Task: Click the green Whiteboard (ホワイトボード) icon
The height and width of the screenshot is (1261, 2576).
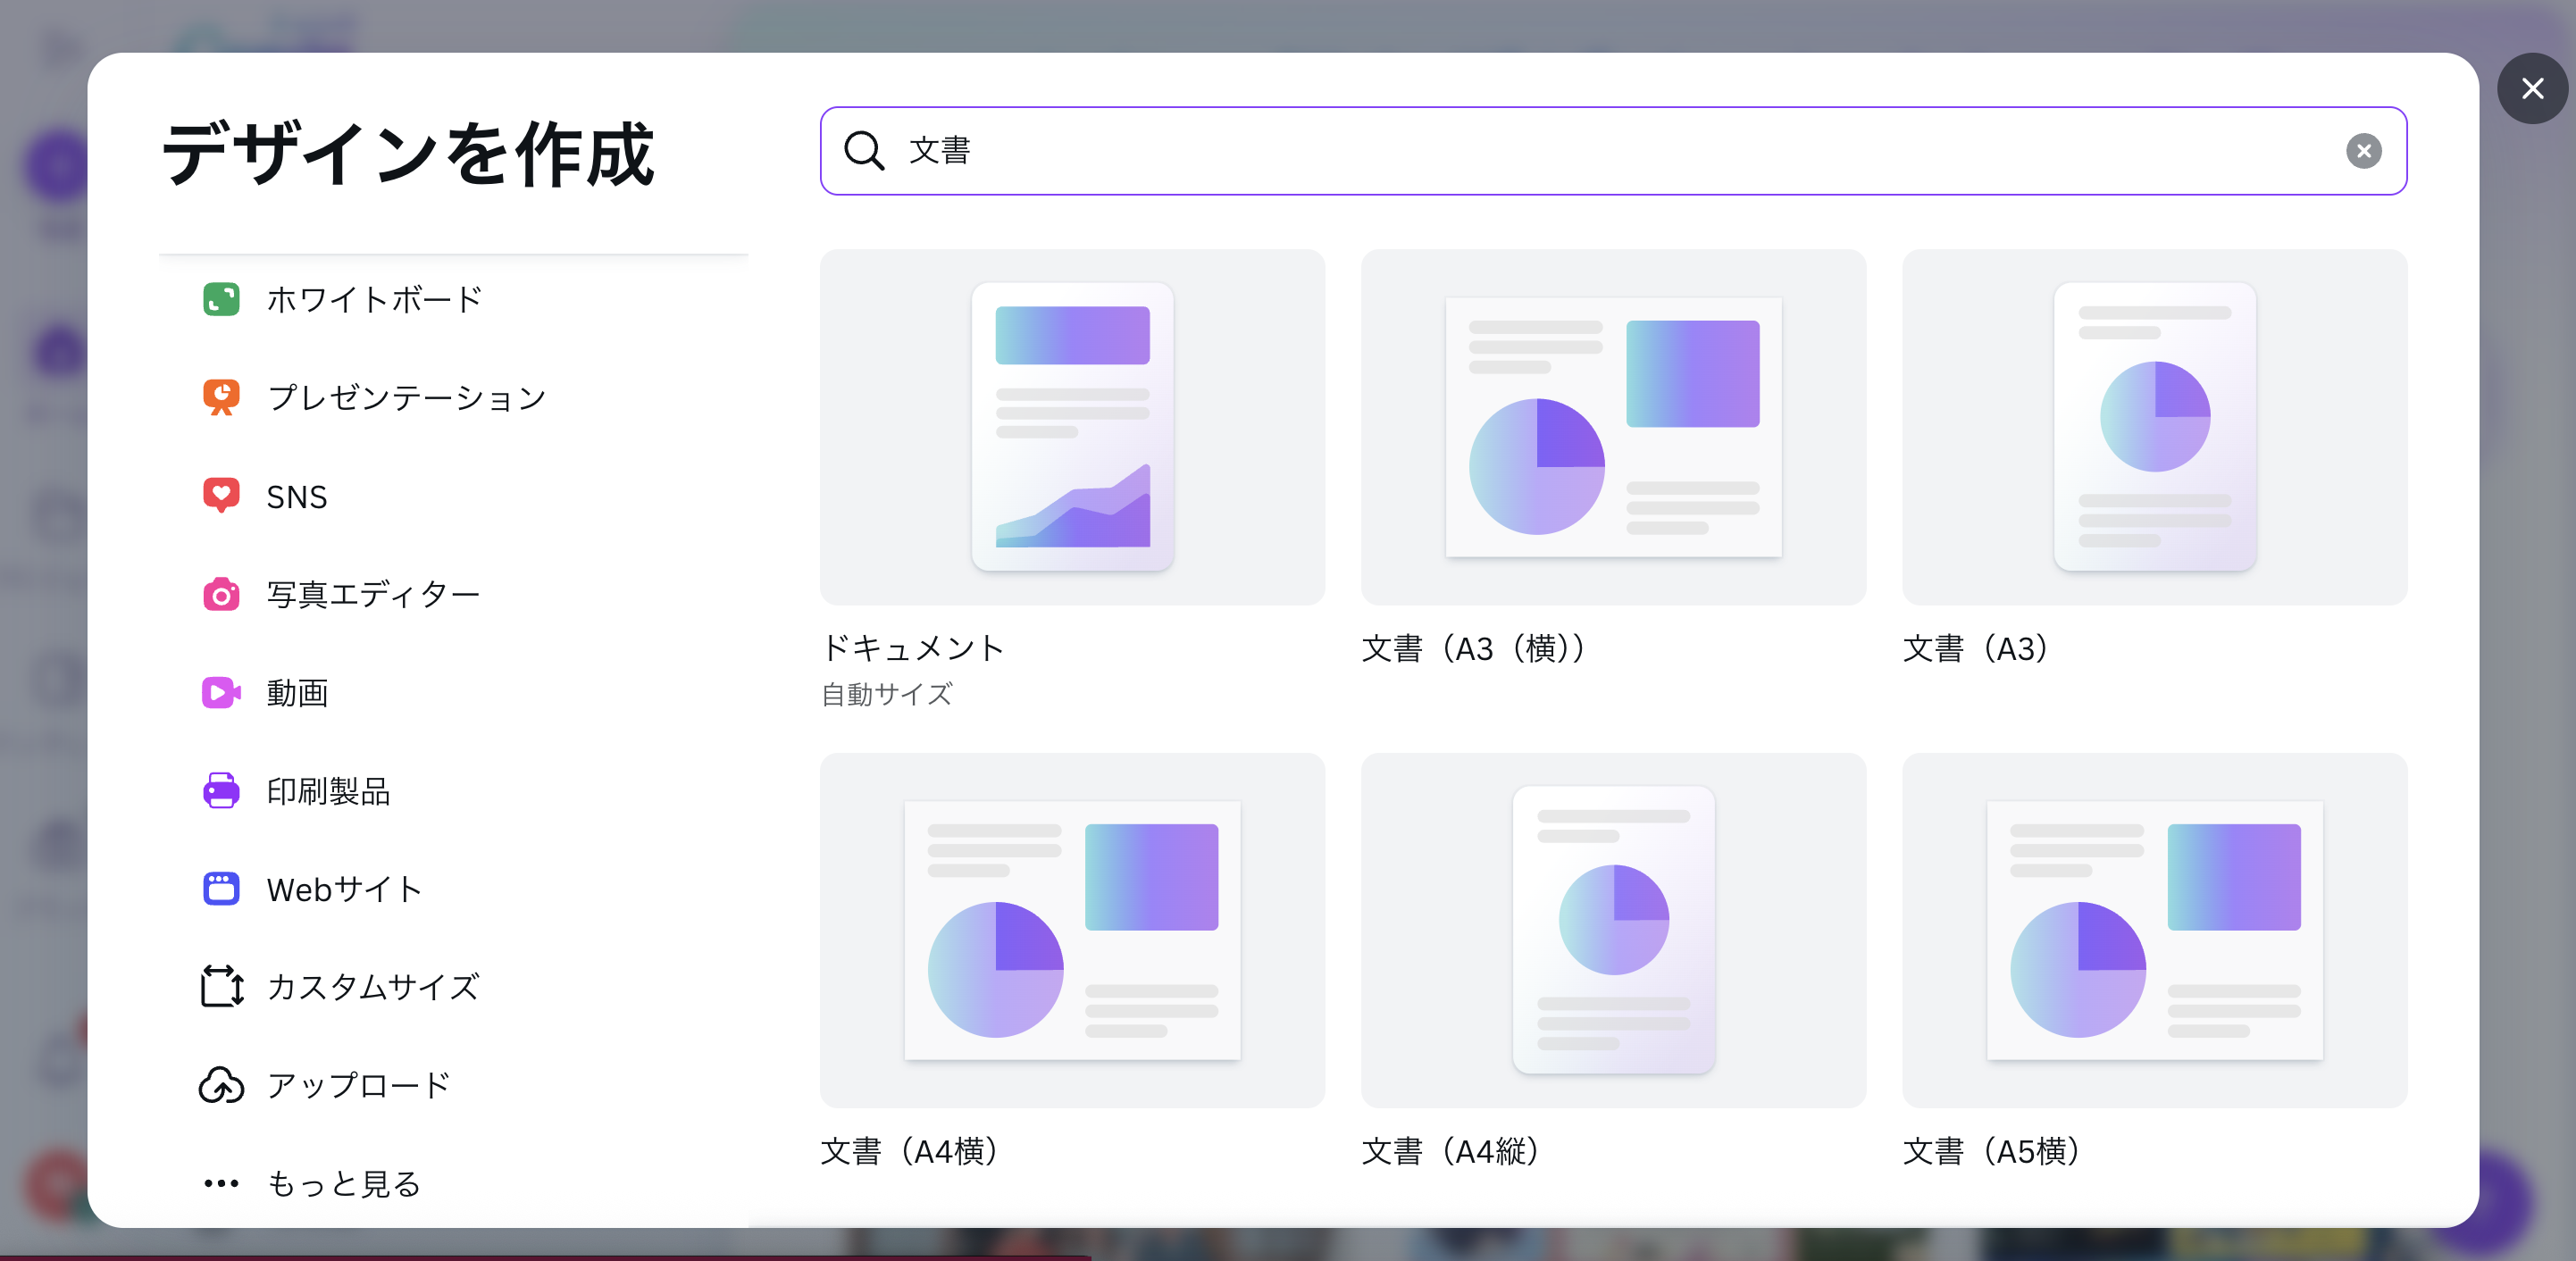Action: [221, 299]
